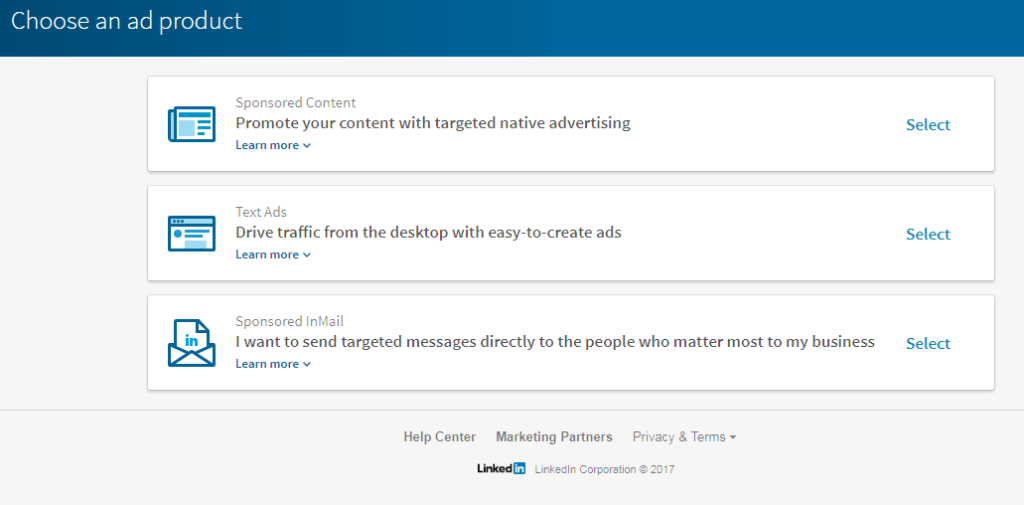Viewport: 1024px width, 505px height.
Task: Click 'Drive traffic from the desktop' description
Action: [x=428, y=233]
